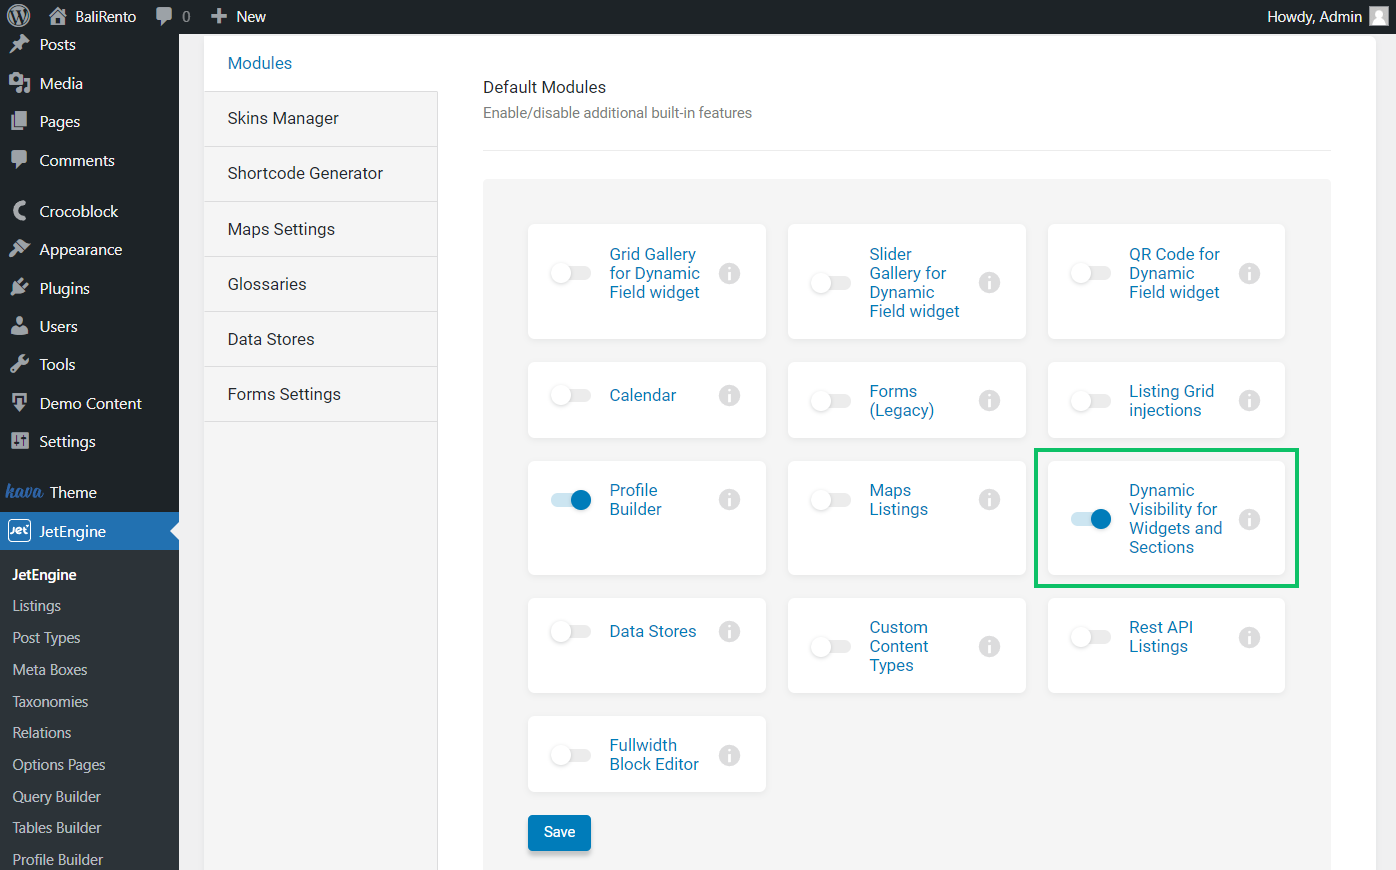
Task: Disable the Dynamic Visibility toggle
Action: pos(1090,519)
